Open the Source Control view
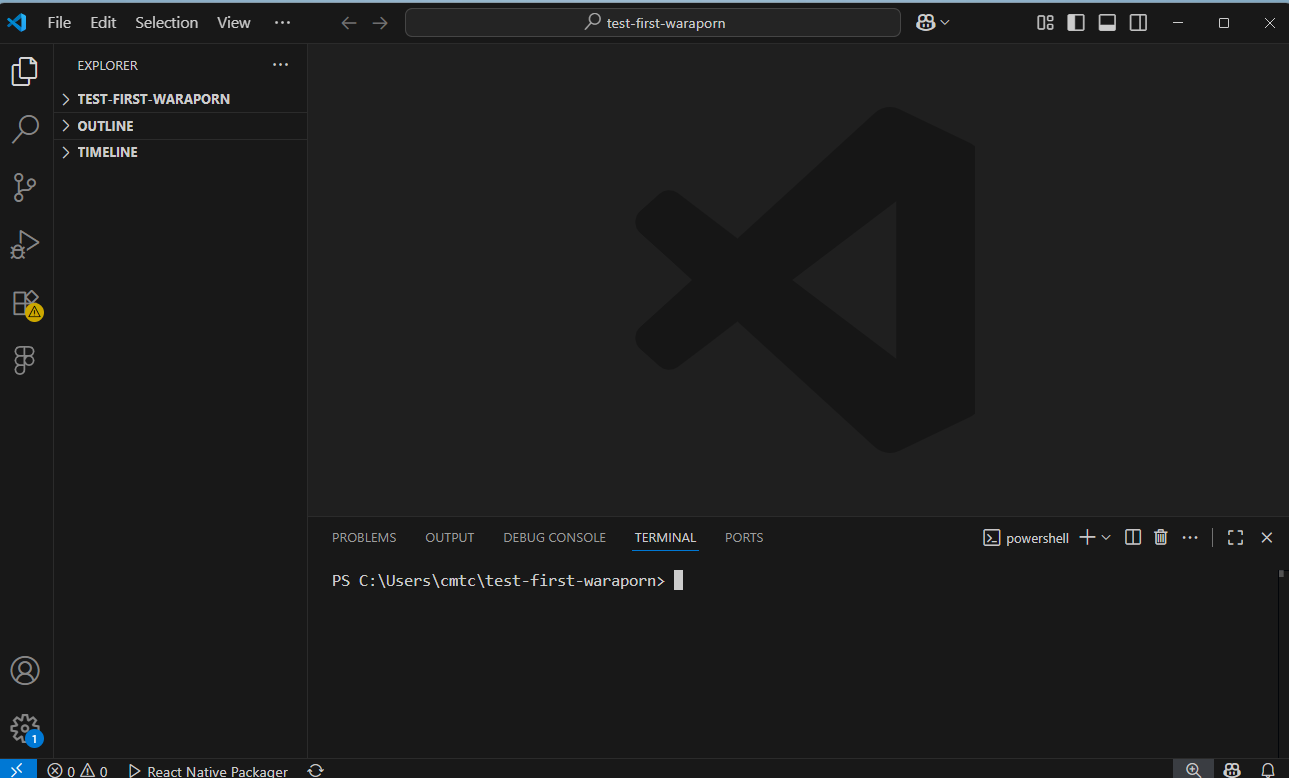 [x=25, y=187]
